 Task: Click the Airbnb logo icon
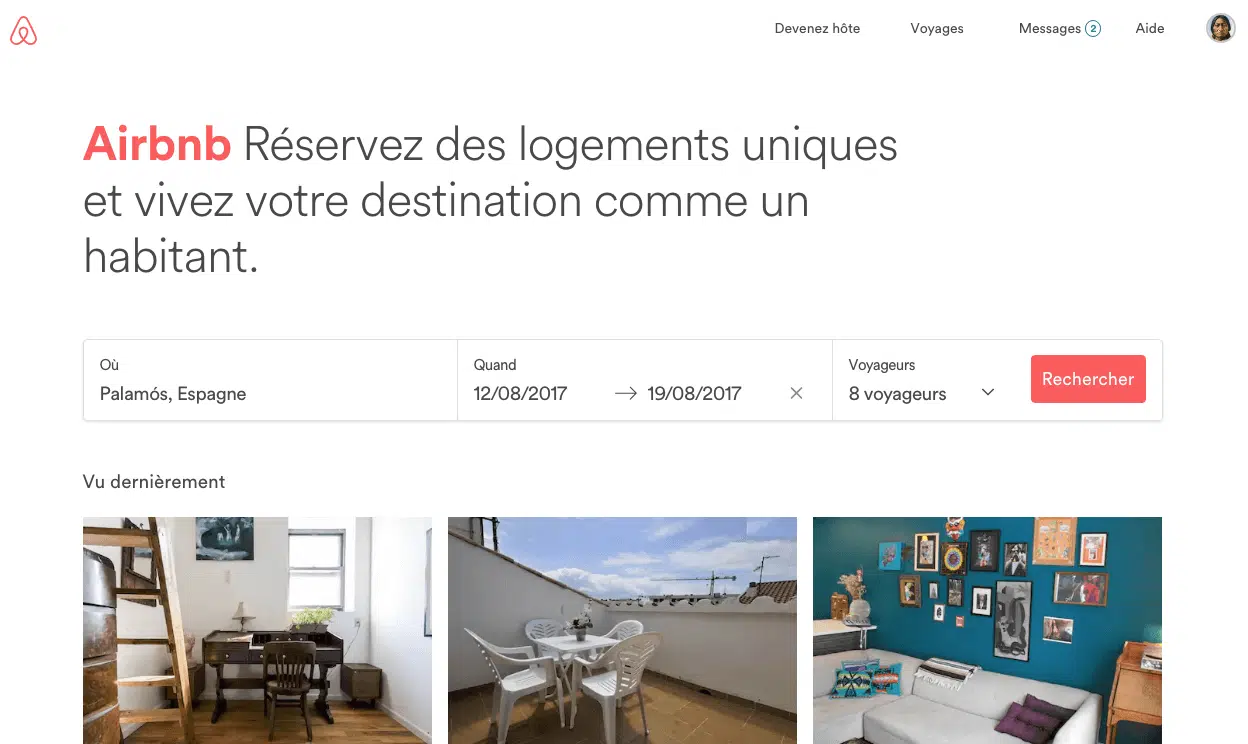pos(23,31)
